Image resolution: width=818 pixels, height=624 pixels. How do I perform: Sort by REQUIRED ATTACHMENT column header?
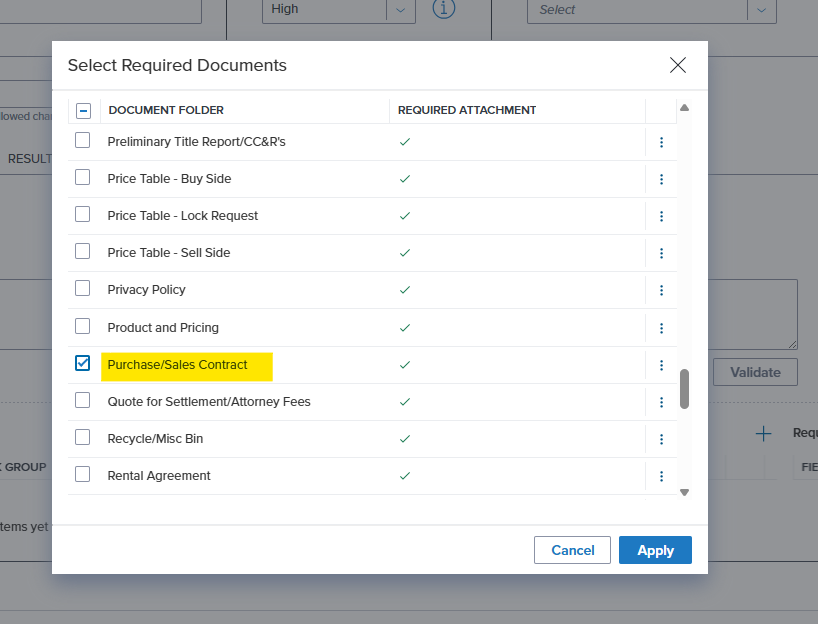467,110
